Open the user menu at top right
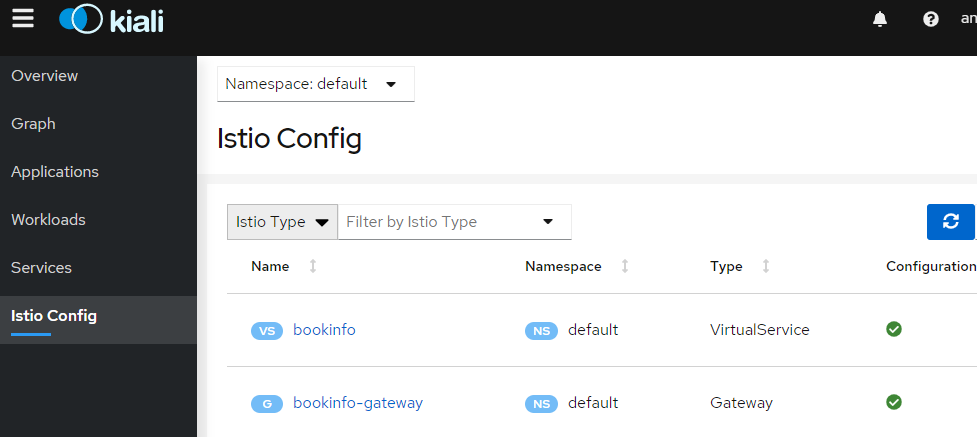Image resolution: width=977 pixels, height=437 pixels. 968,19
